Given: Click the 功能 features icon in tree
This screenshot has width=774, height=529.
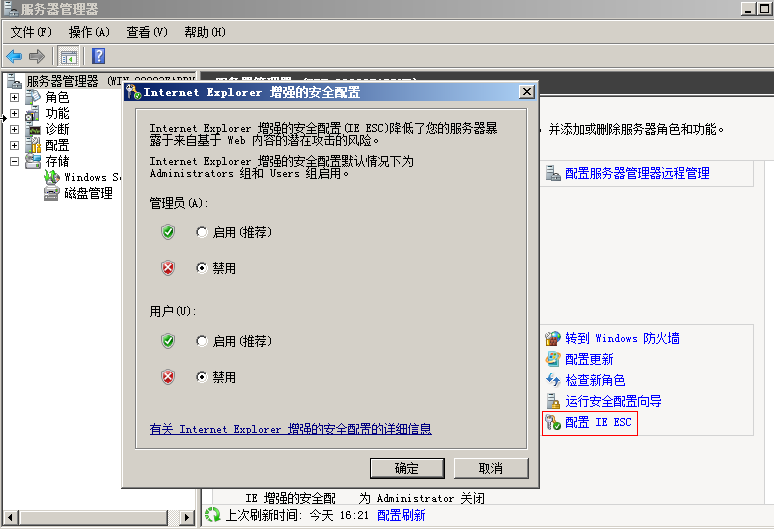Looking at the screenshot, I should click(x=33, y=113).
